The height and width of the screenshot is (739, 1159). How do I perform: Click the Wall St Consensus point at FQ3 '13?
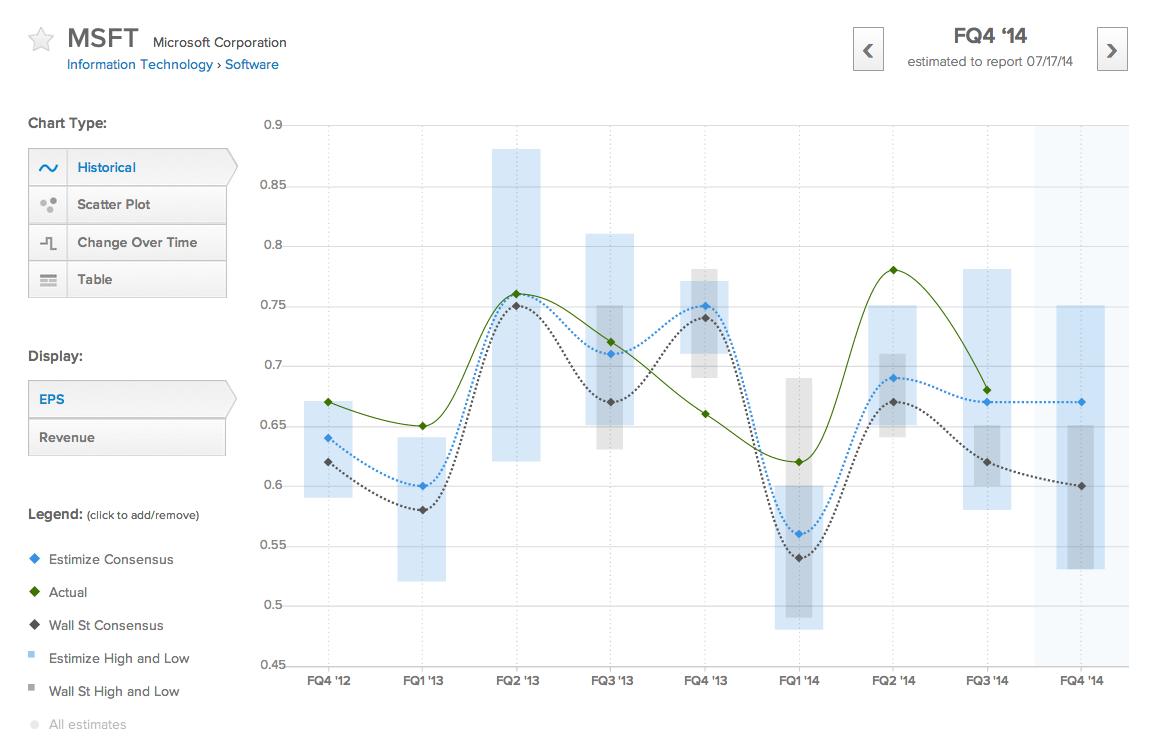pyautogui.click(x=611, y=402)
